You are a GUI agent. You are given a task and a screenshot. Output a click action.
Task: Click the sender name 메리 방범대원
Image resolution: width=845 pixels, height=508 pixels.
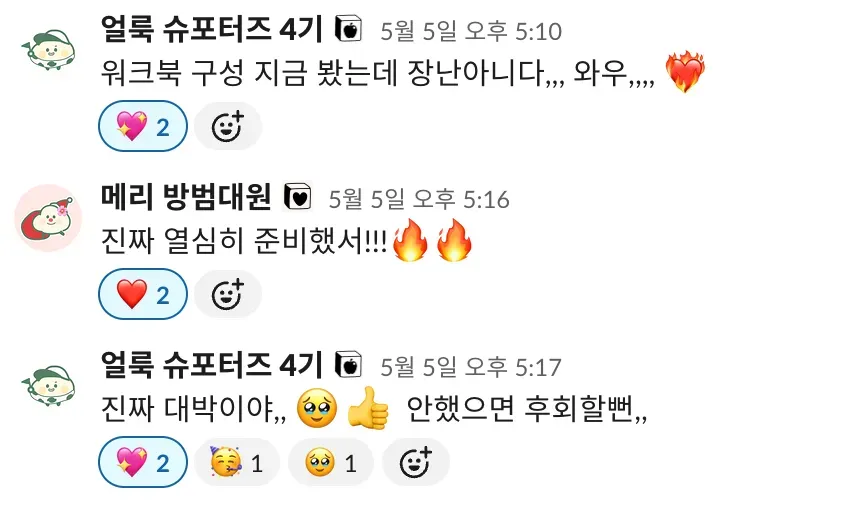coord(186,197)
